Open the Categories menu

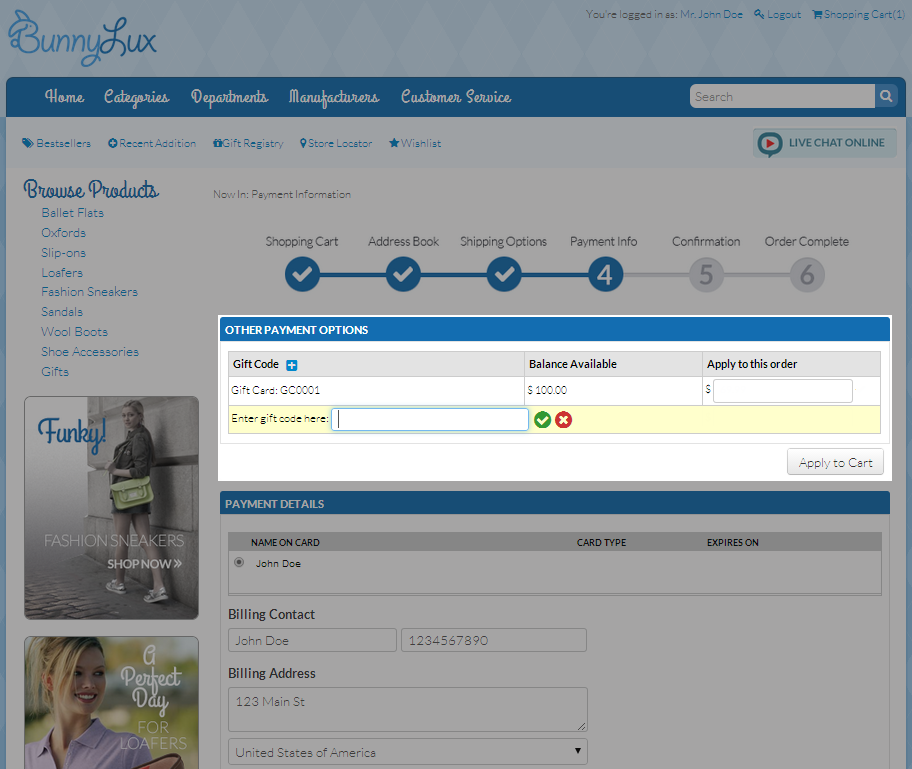pos(137,97)
